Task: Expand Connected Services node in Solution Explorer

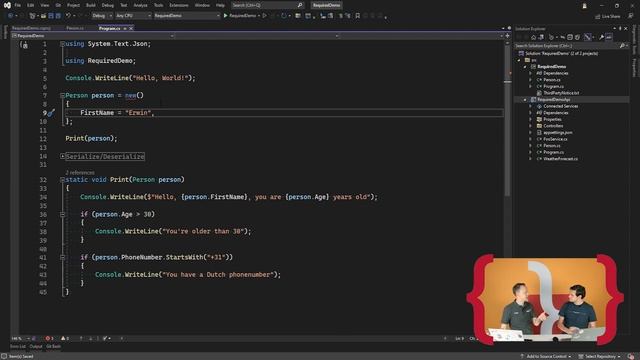Action: coord(531,106)
